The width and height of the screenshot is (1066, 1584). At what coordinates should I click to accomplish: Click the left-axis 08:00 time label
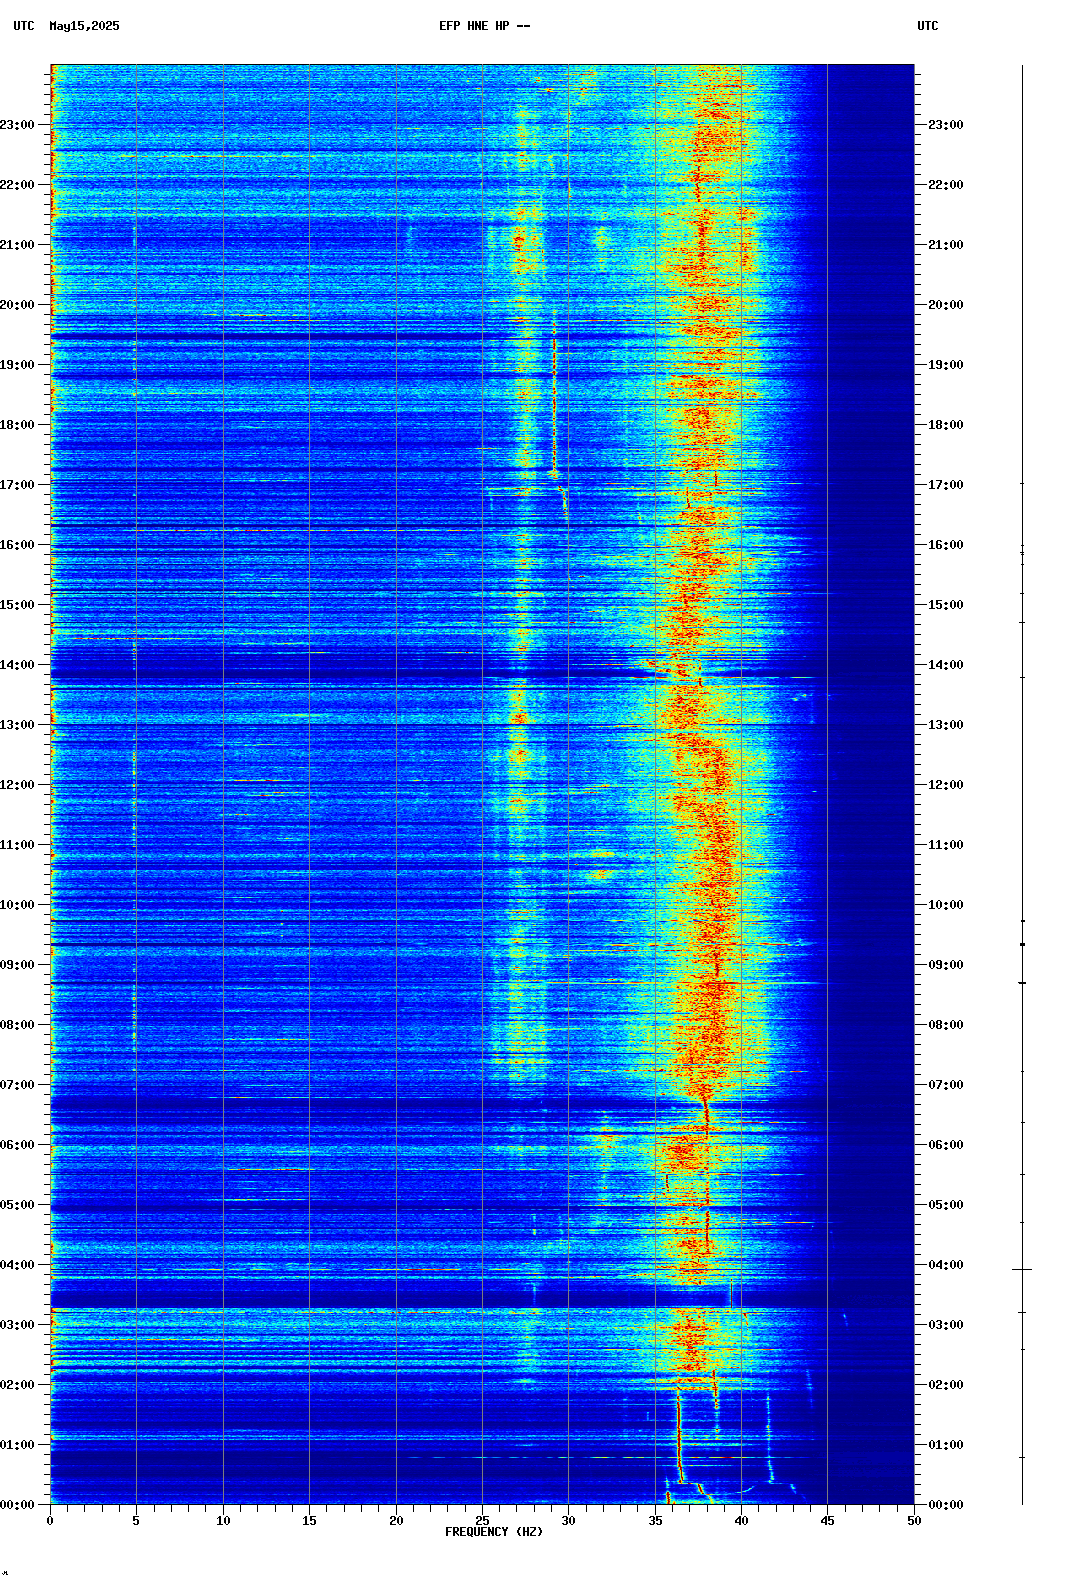18,1025
